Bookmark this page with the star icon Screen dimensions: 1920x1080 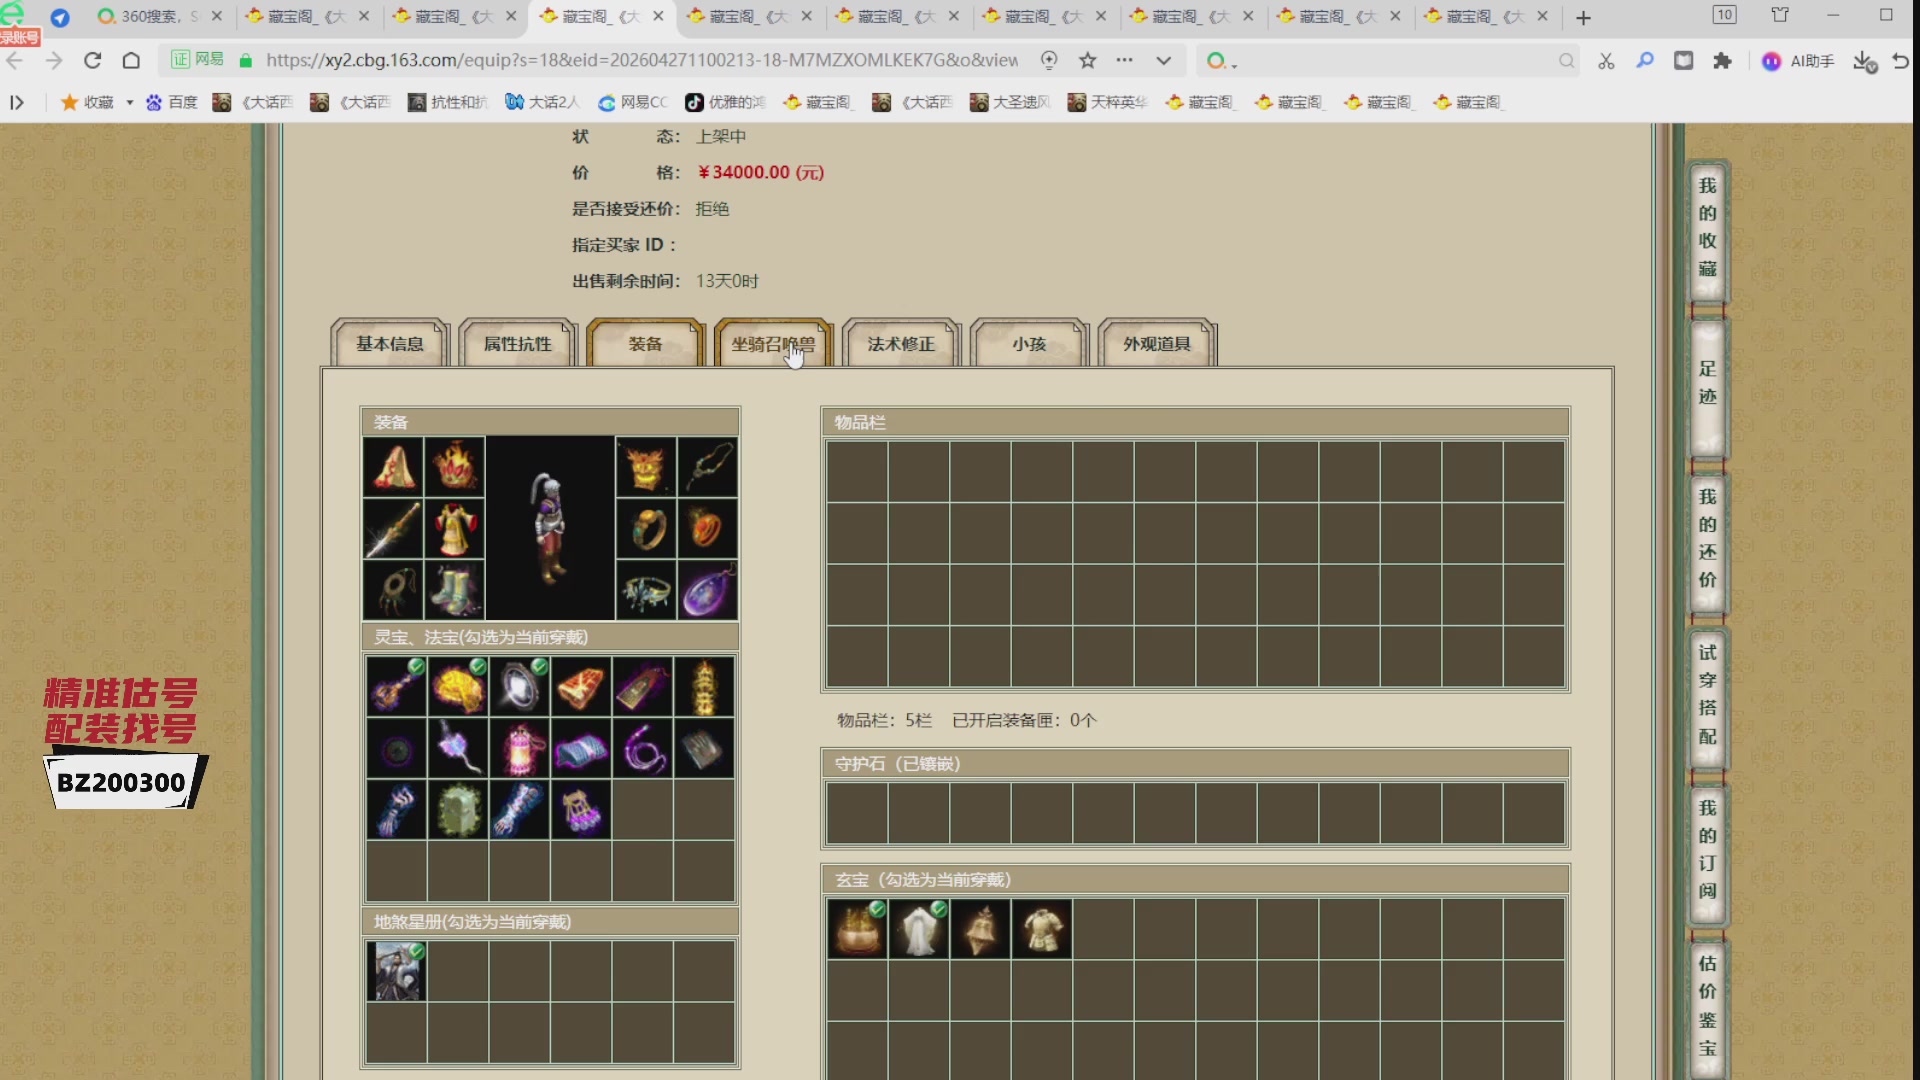pyautogui.click(x=1088, y=60)
